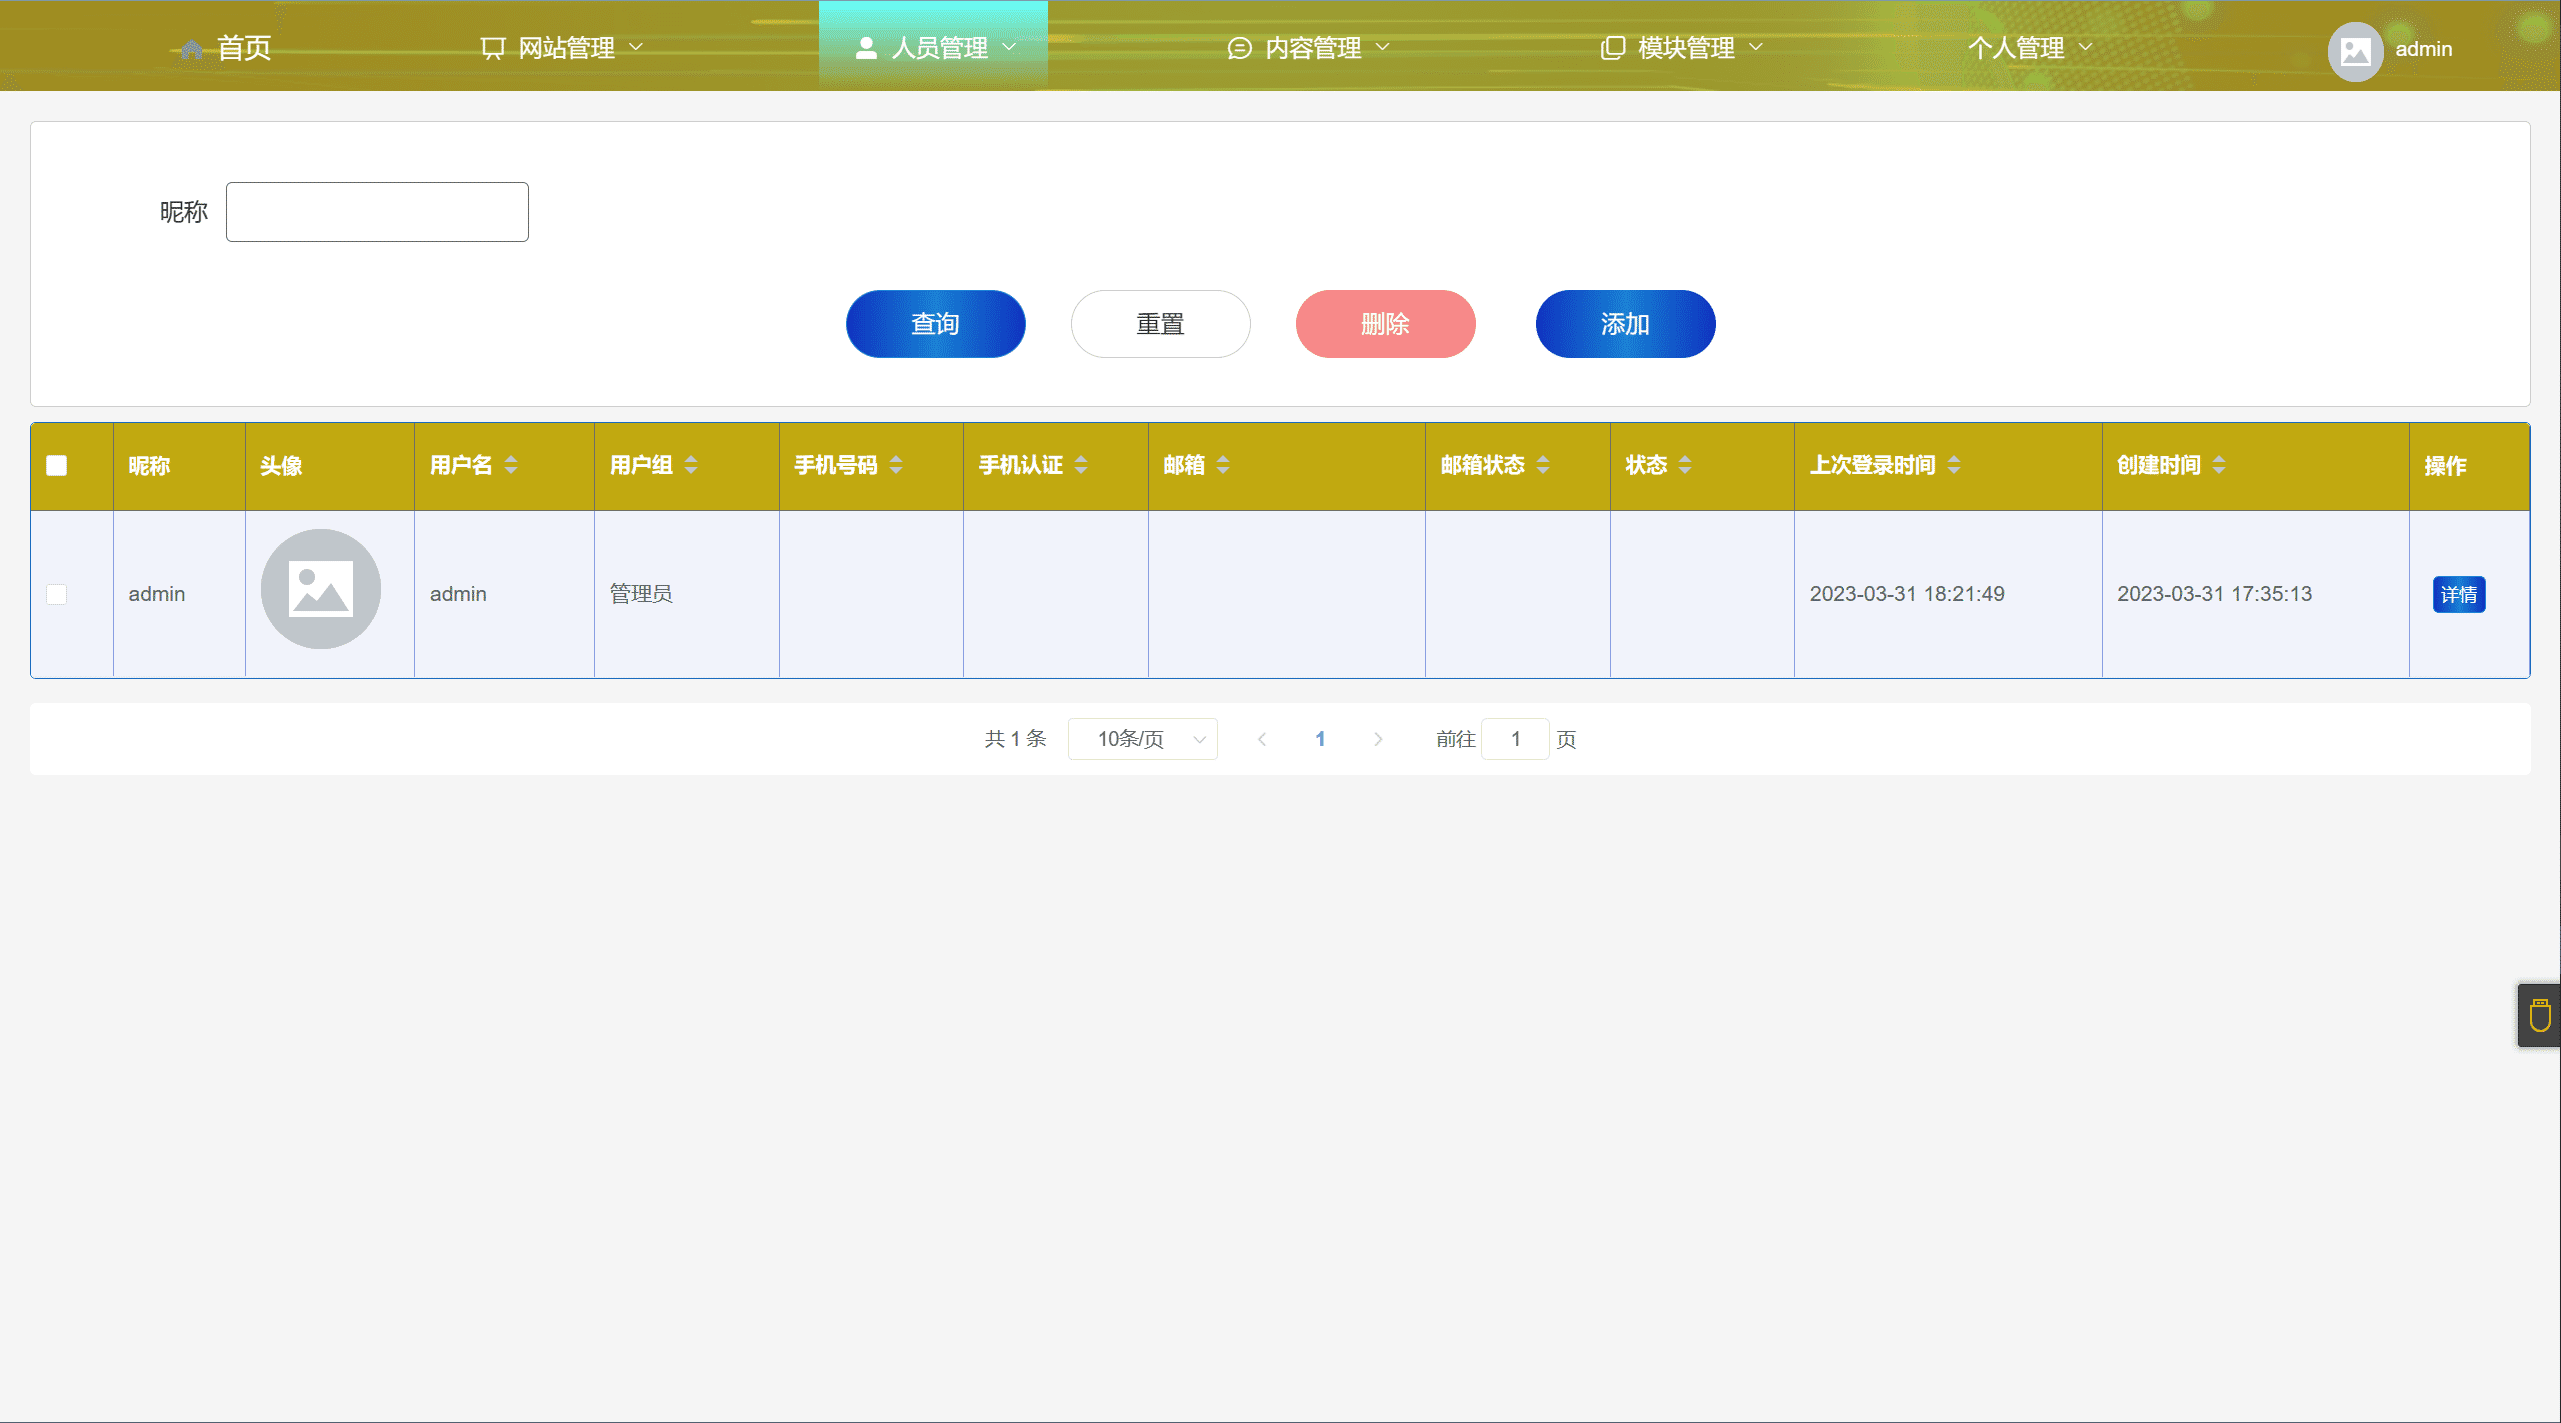The image size is (2561, 1423).
Task: Click the home icon beside 首页
Action: 191,49
